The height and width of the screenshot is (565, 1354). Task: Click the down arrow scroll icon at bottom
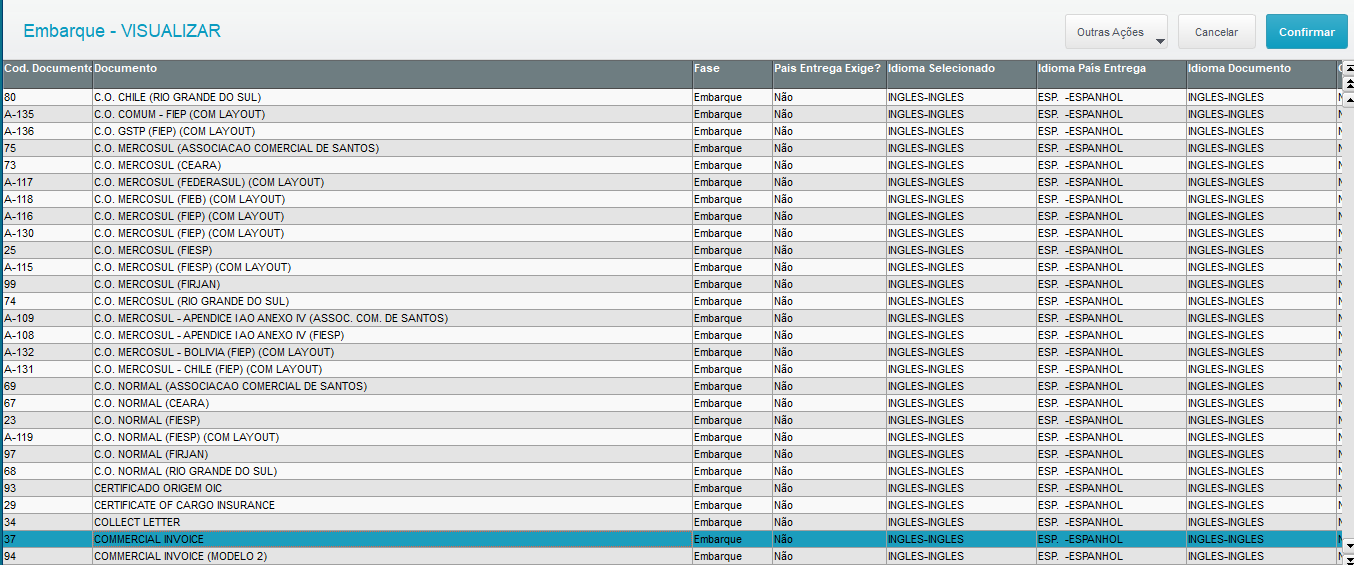pyautogui.click(x=1349, y=546)
